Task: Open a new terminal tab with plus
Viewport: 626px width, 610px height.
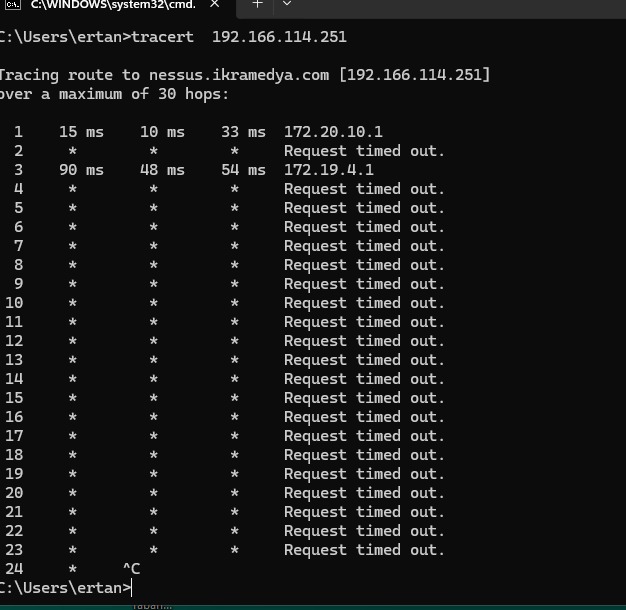Action: point(258,4)
